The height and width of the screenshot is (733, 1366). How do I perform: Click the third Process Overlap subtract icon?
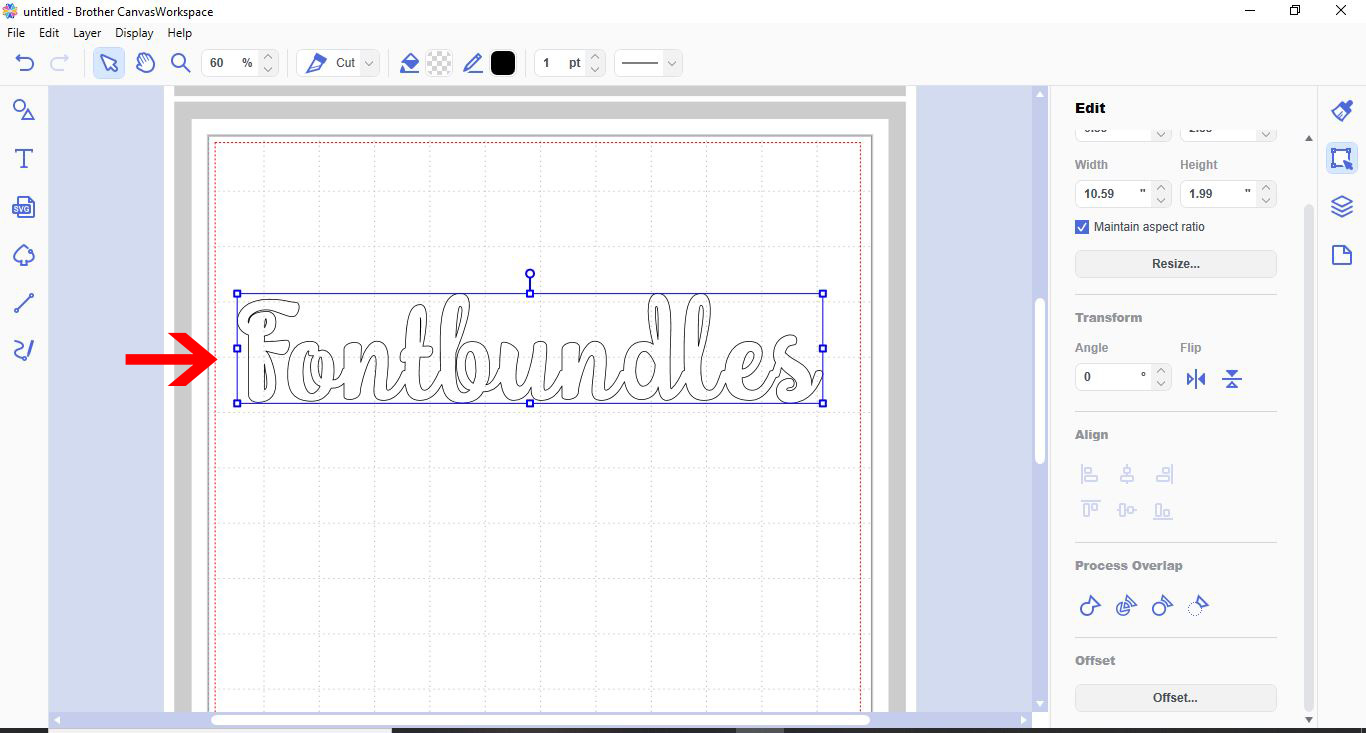pos(1162,605)
